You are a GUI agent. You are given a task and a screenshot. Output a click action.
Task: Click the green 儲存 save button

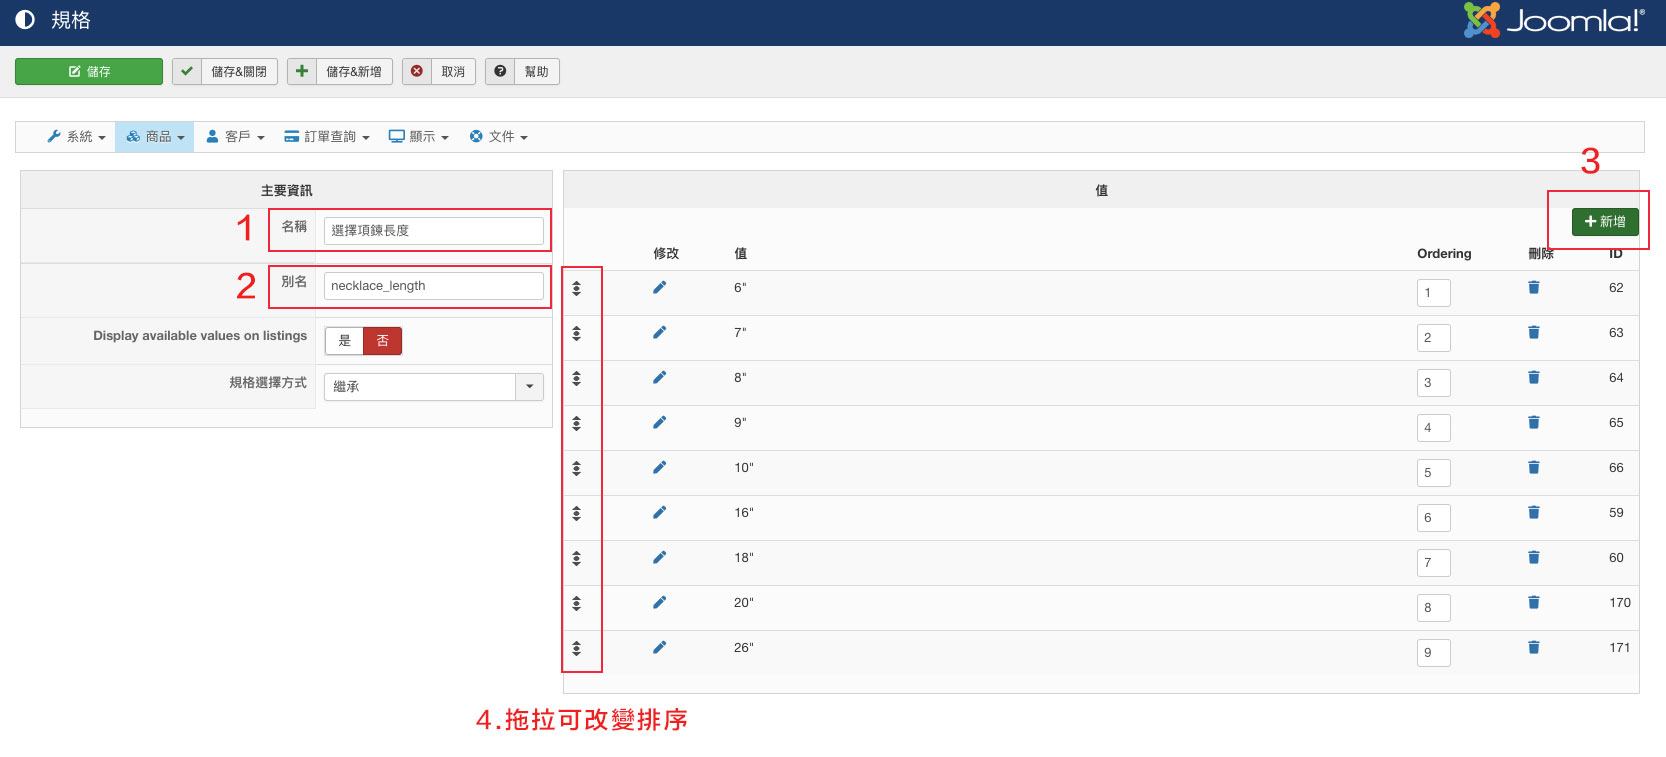(89, 72)
